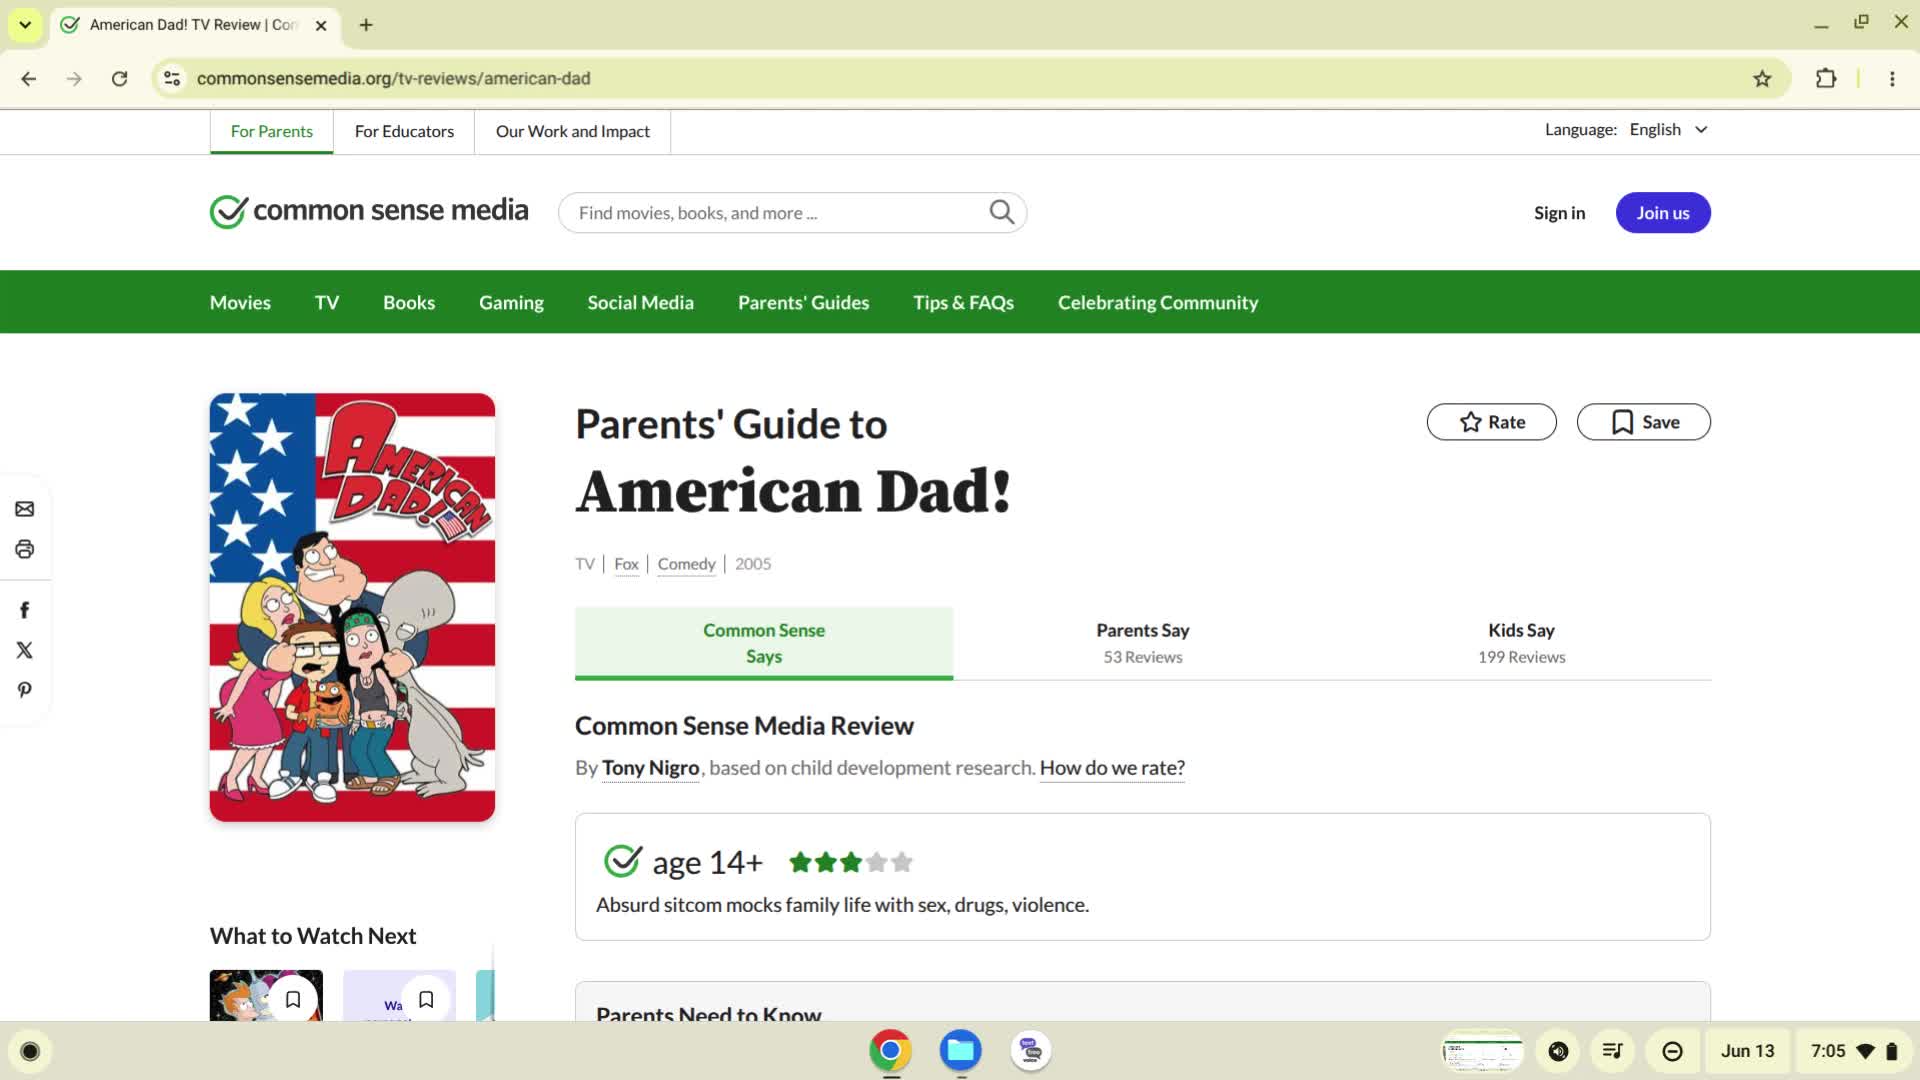Switch to Parents Say tab
The height and width of the screenshot is (1080, 1920).
click(x=1142, y=643)
